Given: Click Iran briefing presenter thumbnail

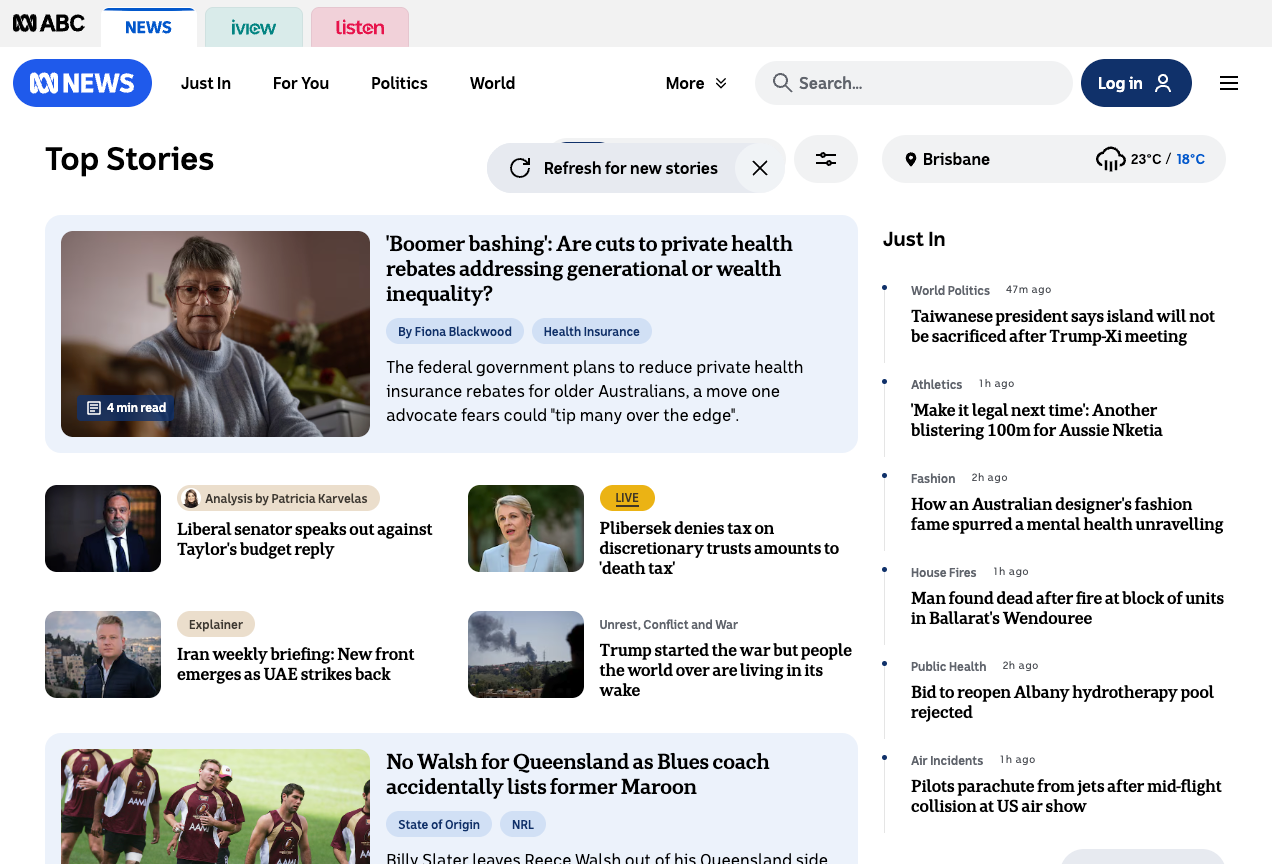Looking at the screenshot, I should click(103, 654).
